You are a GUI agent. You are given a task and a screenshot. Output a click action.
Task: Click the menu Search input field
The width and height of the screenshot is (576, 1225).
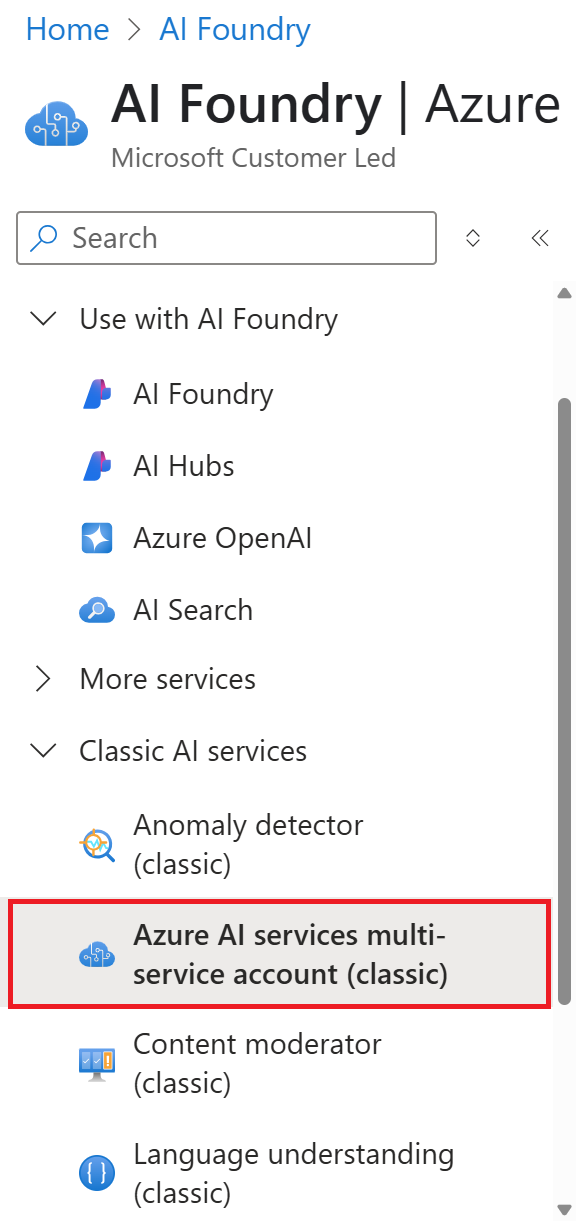point(227,238)
